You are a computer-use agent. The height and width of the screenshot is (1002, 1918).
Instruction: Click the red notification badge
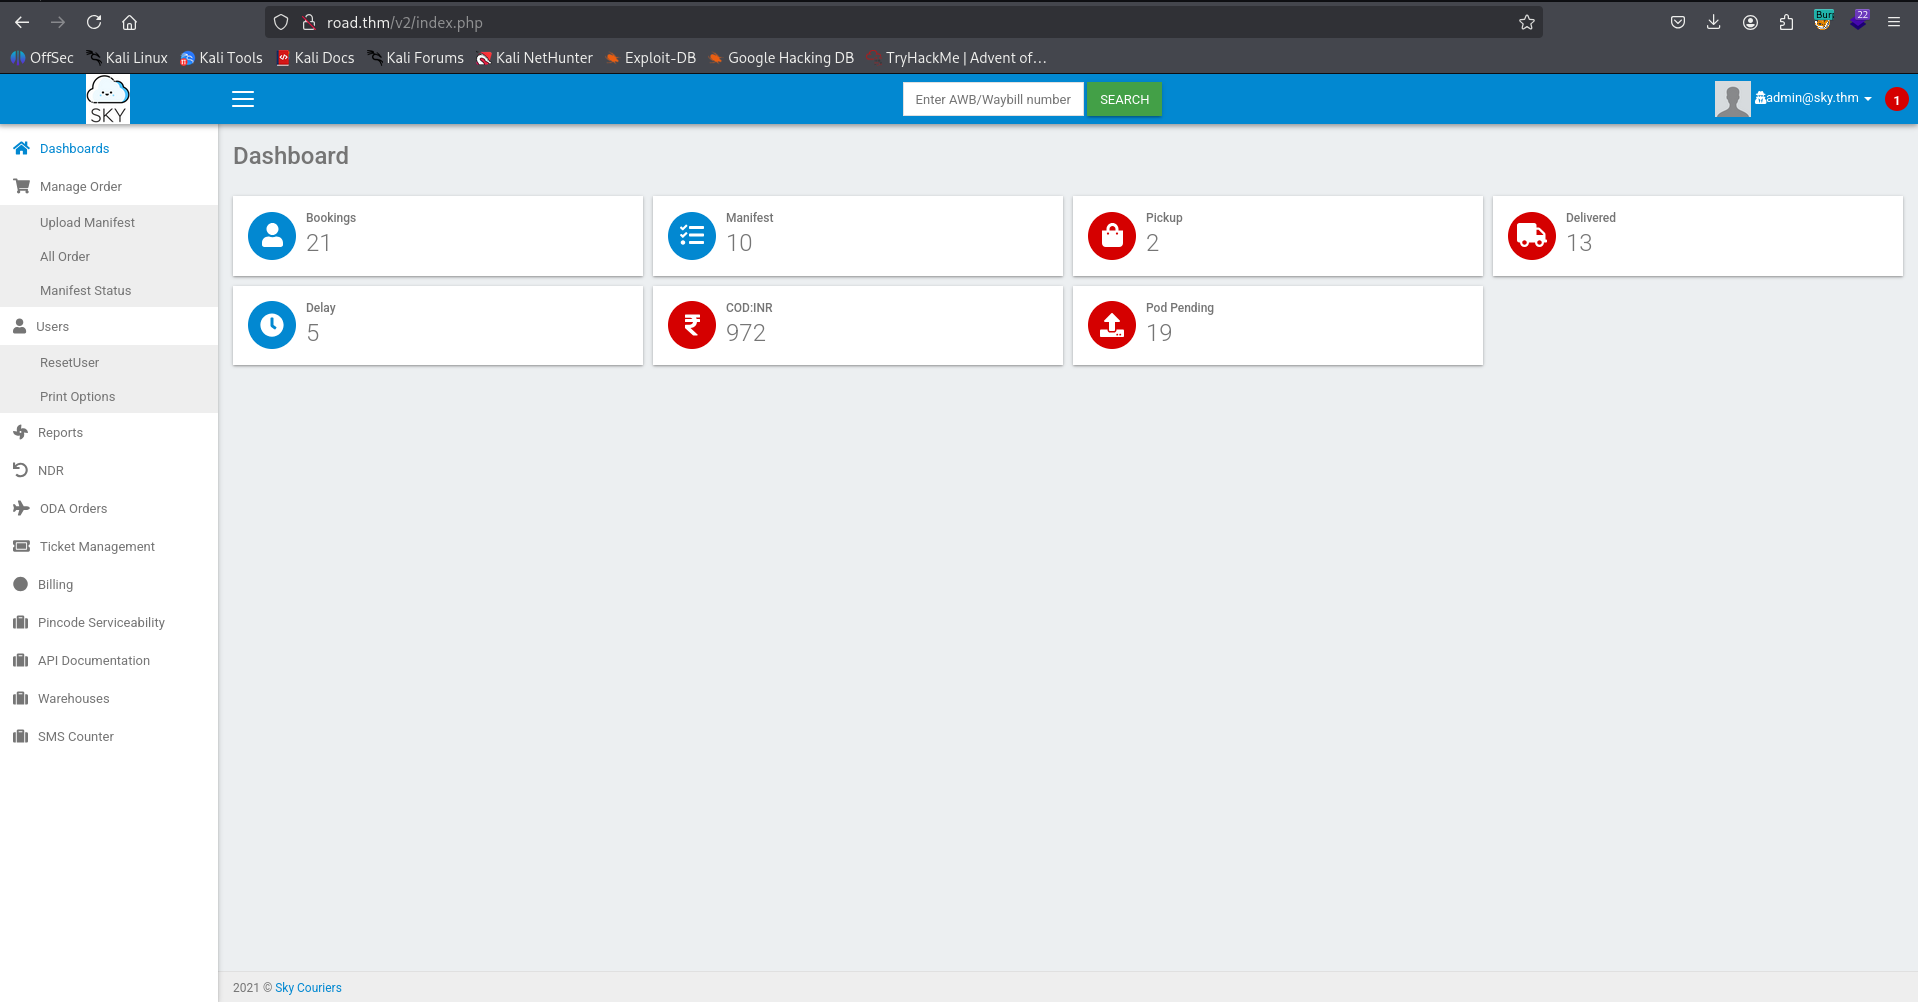pyautogui.click(x=1895, y=100)
